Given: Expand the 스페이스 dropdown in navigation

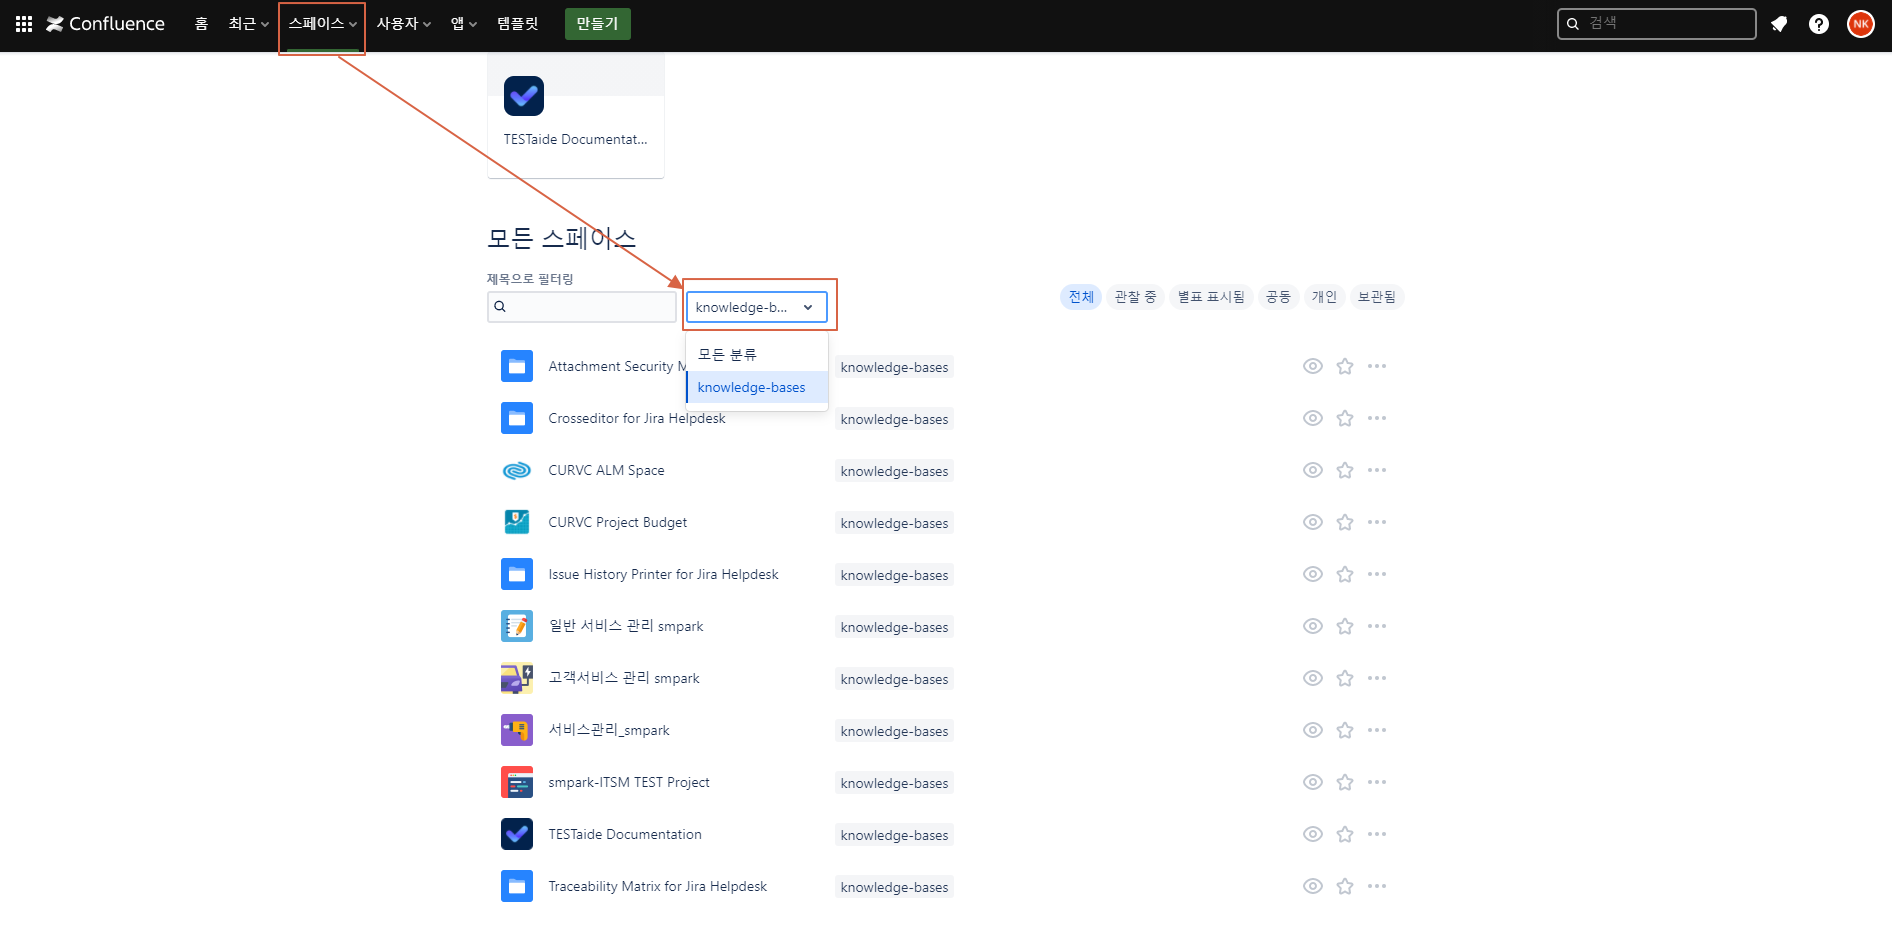Looking at the screenshot, I should coord(322,24).
